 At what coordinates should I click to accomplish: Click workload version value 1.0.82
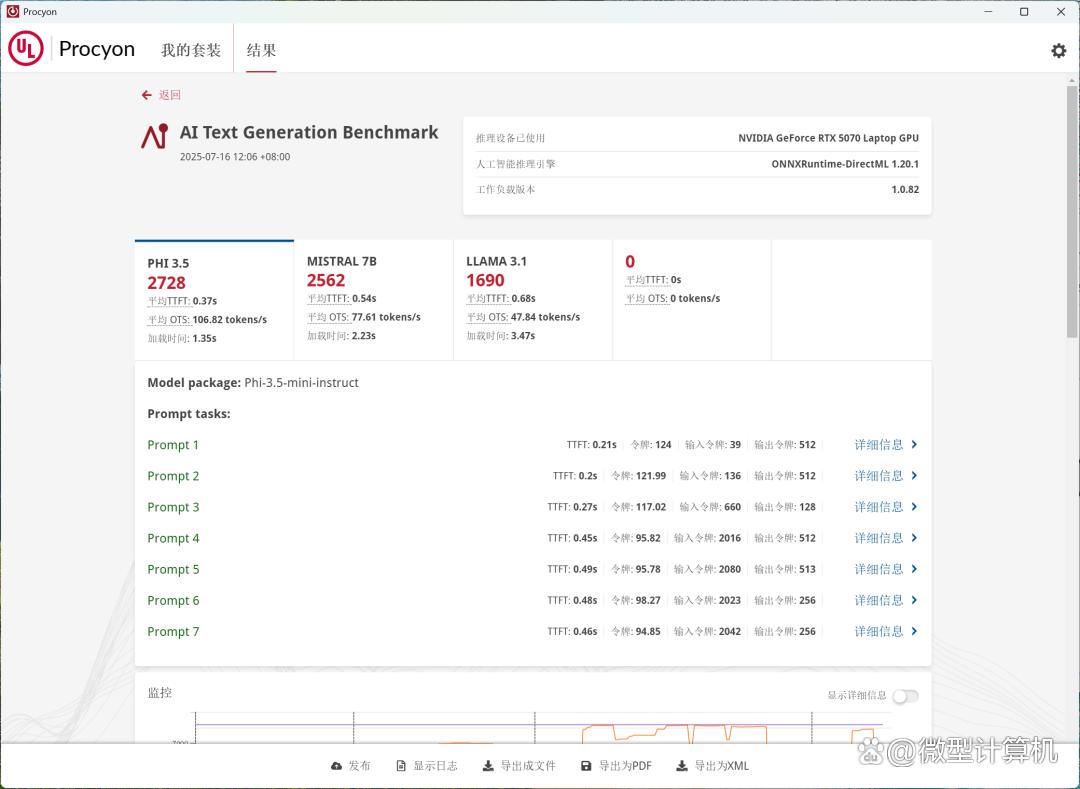(905, 189)
